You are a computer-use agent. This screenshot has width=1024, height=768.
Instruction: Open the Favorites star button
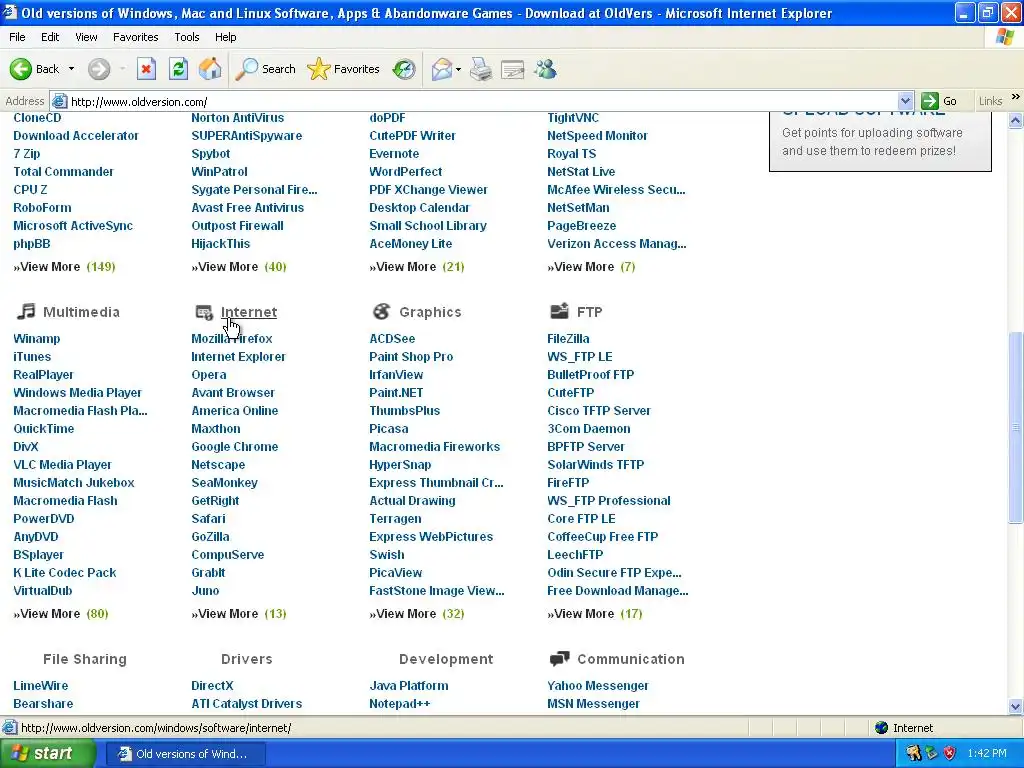(344, 69)
